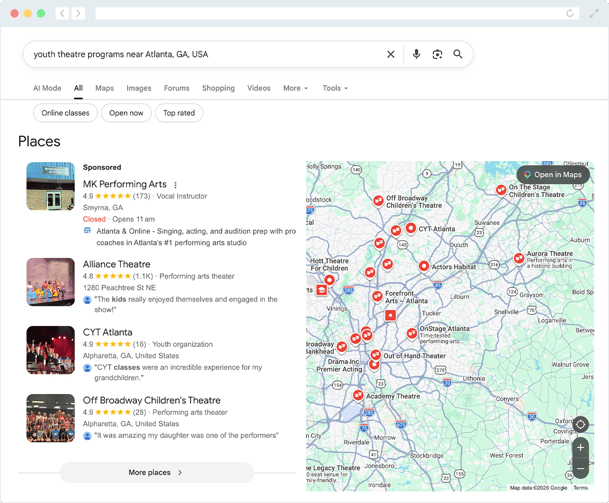The height and width of the screenshot is (503, 609).
Task: Open the CYT Atlanta thumbnail photo
Action: tap(50, 350)
